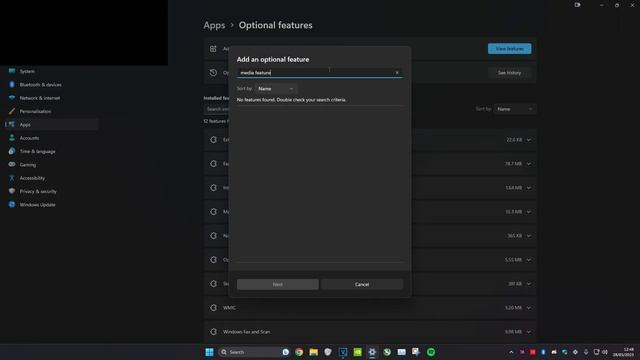Open Spotify from the taskbar
The height and width of the screenshot is (360, 640).
pos(431,352)
